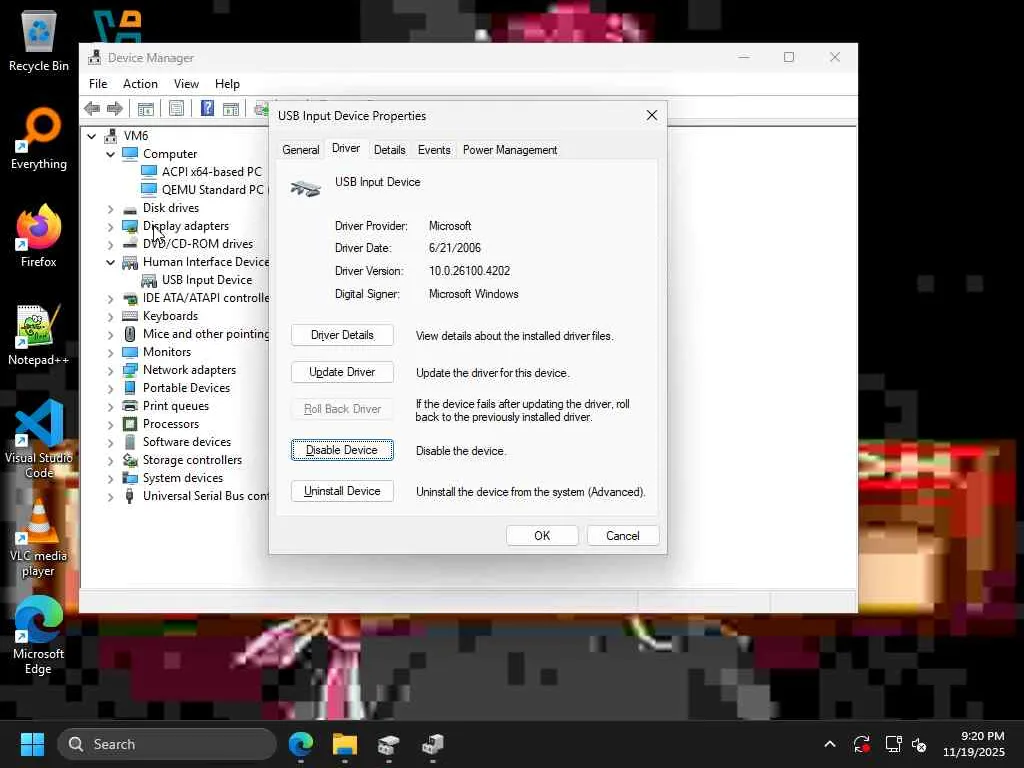
Task: Click the taskbar Search box
Action: click(167, 744)
